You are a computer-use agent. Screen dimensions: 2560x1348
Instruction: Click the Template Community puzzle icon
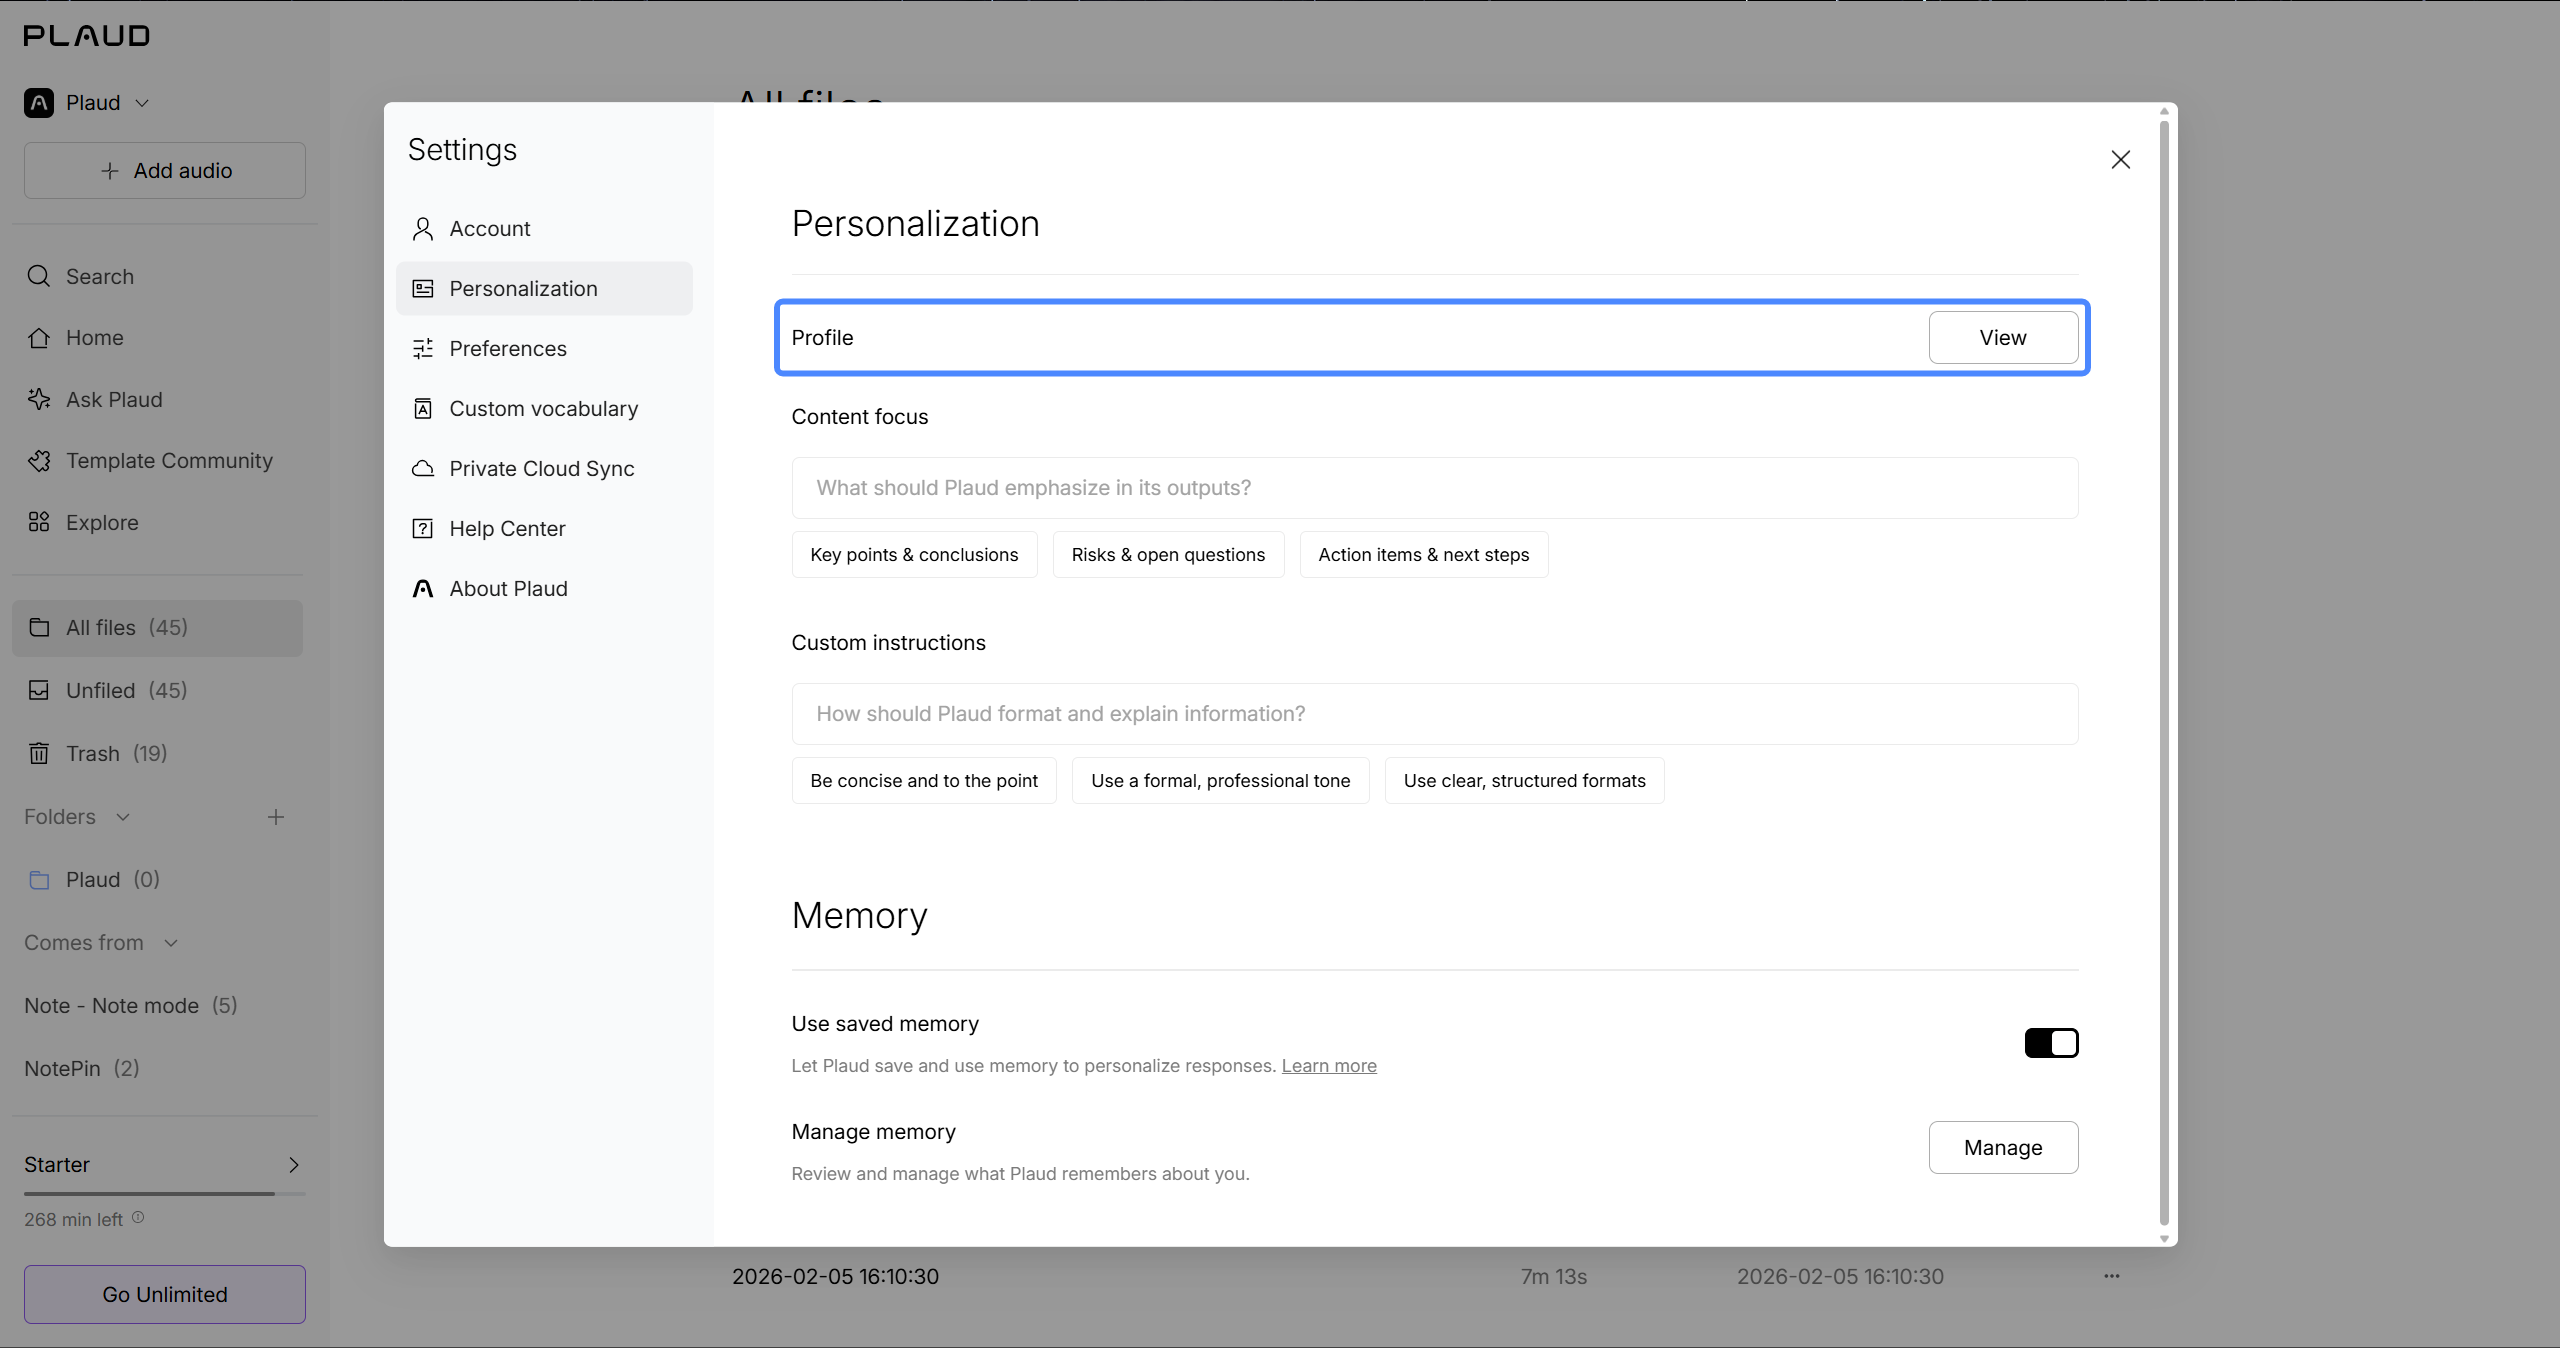[39, 461]
